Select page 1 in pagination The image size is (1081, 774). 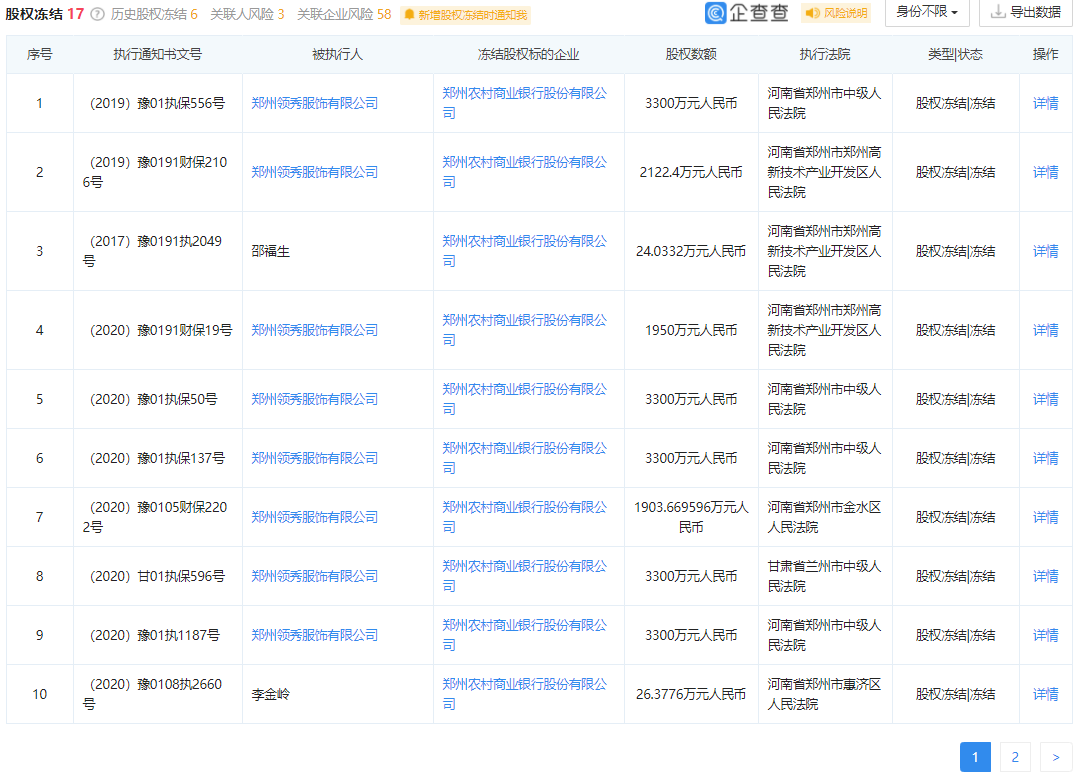coord(975,757)
